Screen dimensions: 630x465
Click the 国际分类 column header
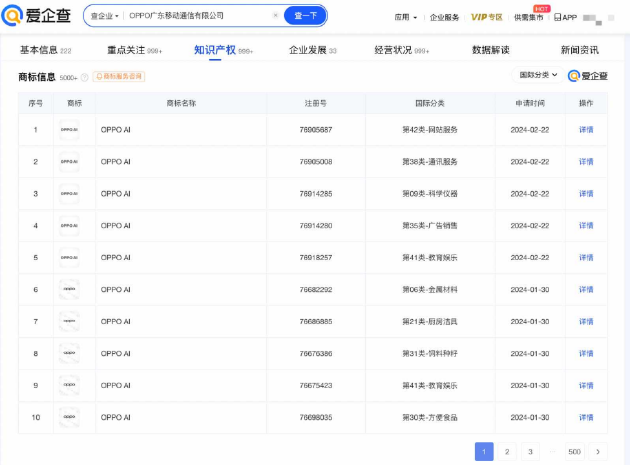[x=430, y=103]
